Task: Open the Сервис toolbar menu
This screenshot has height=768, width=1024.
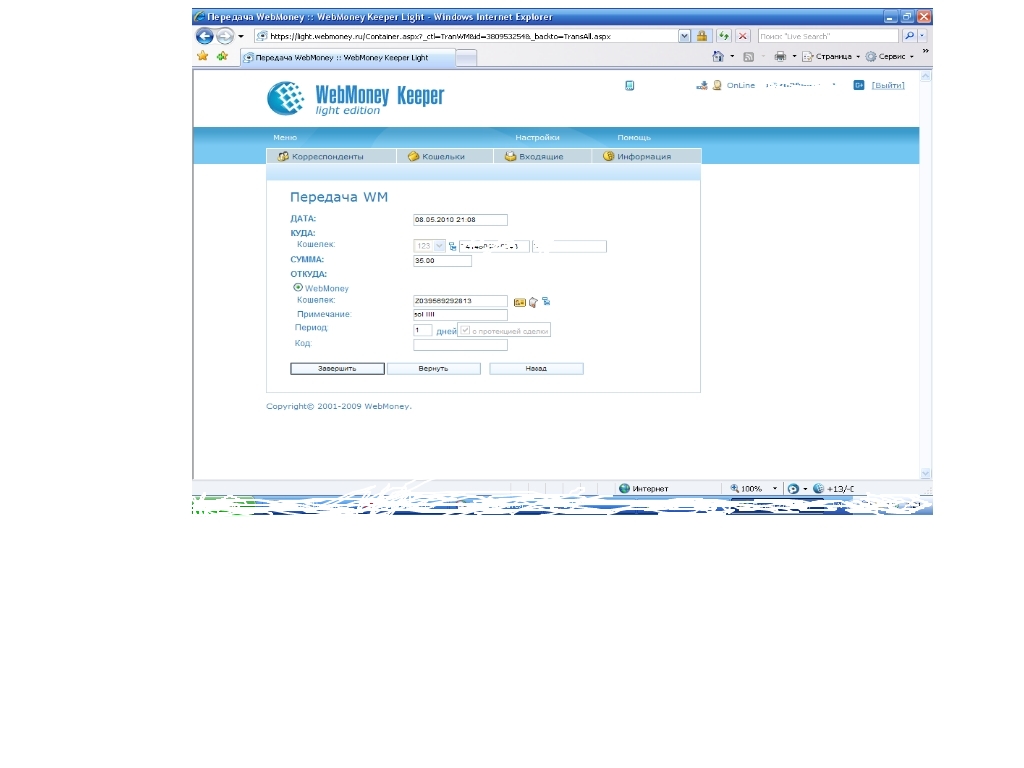Action: [889, 57]
